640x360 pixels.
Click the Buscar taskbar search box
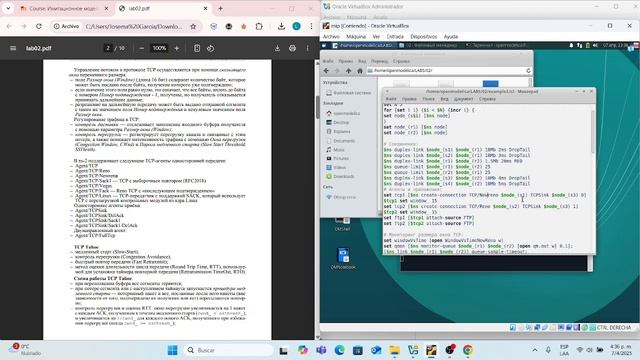[x=229, y=350]
